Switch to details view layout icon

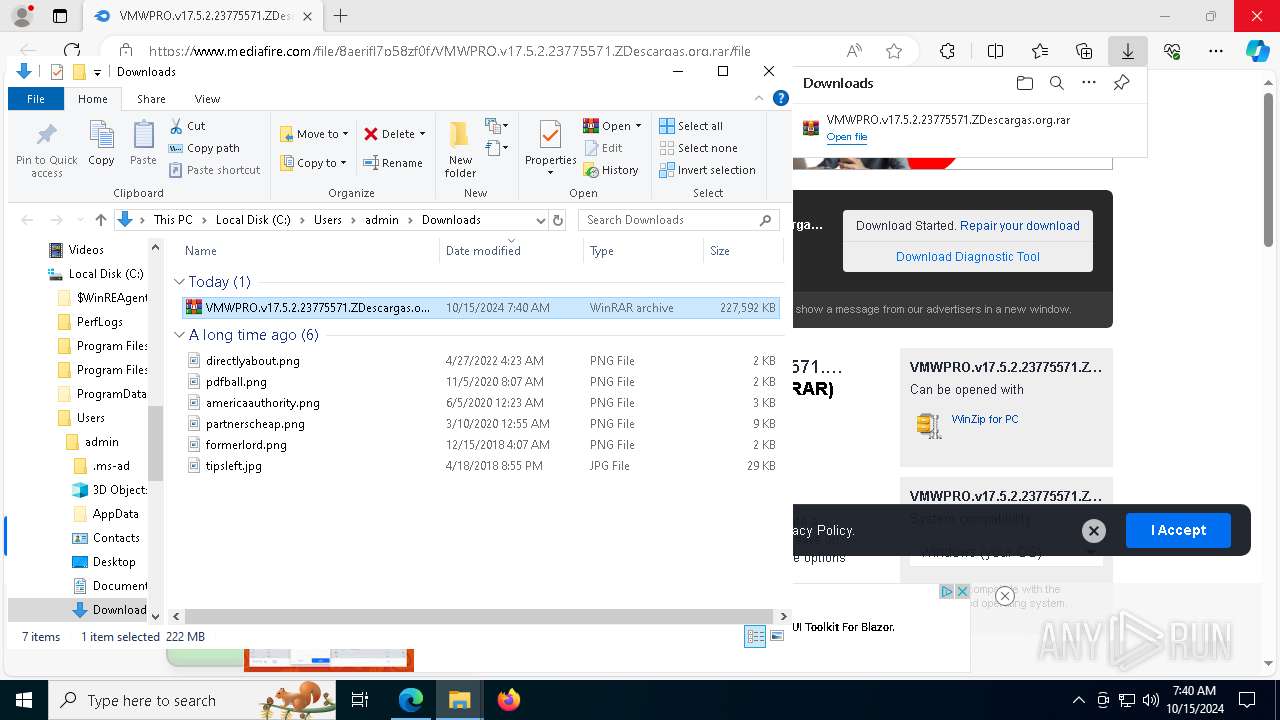(x=755, y=636)
